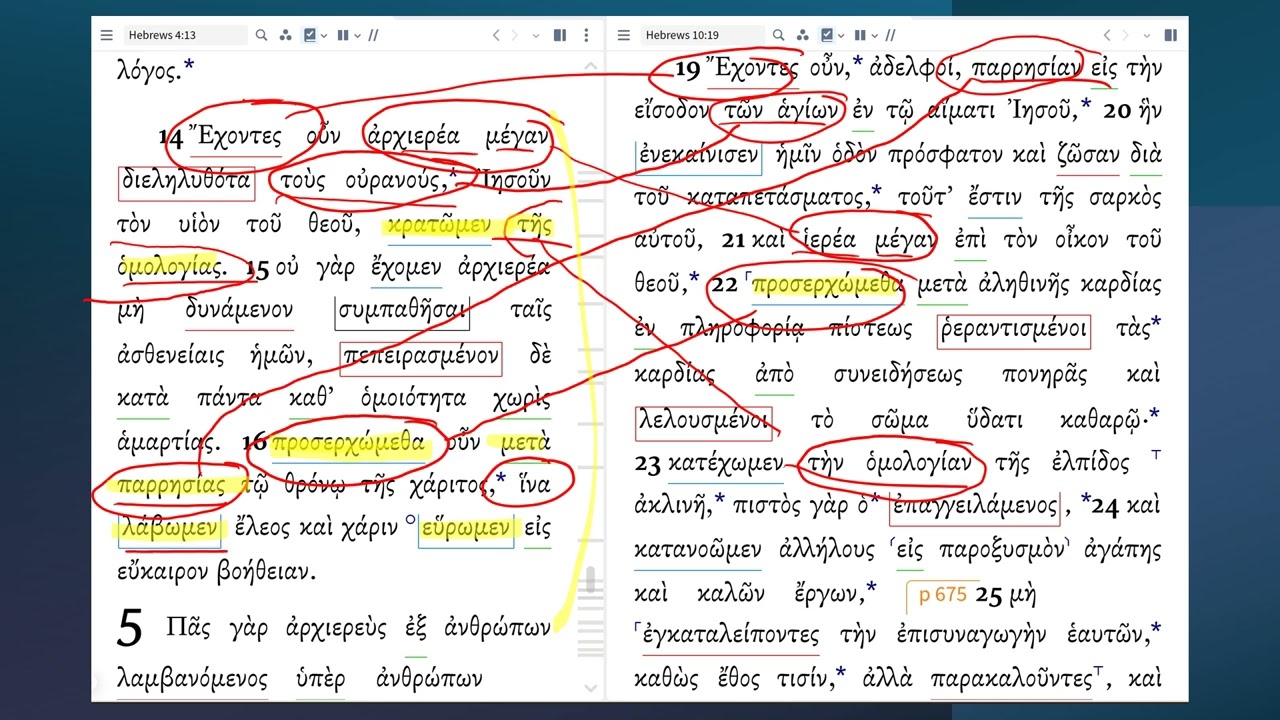Click left panel scrollbar down arrow
Viewport: 1280px width, 720px height.
pos(590,689)
